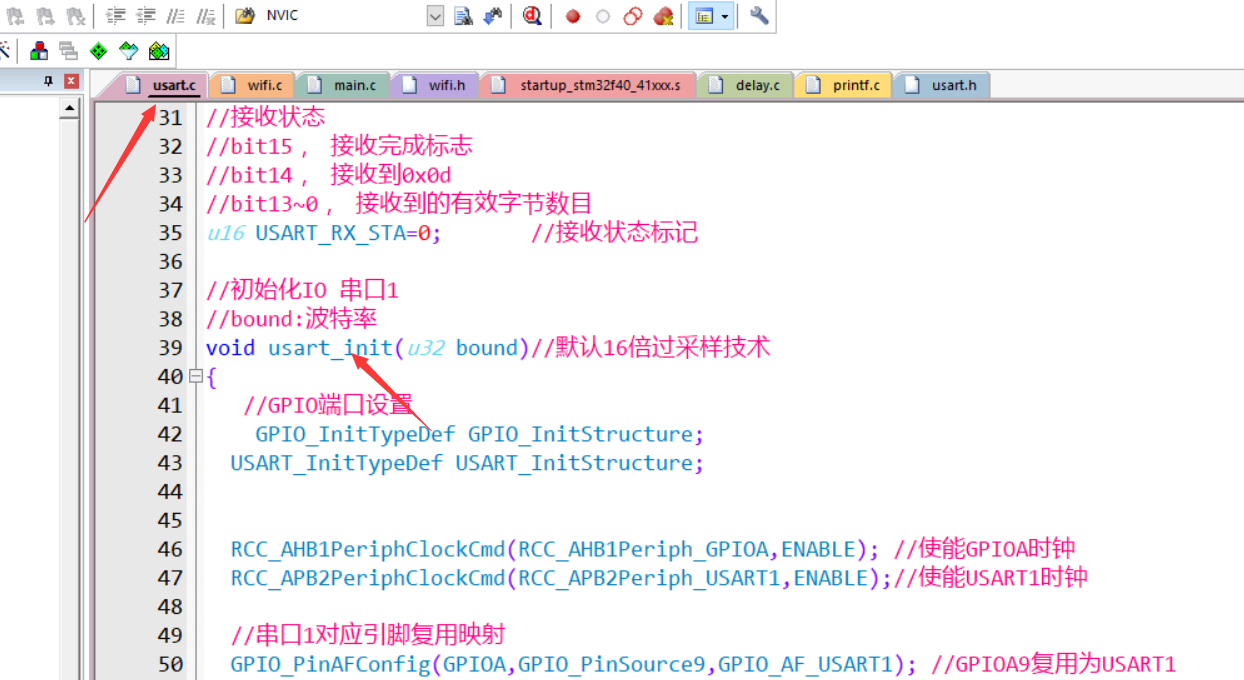Image resolution: width=1244 pixels, height=680 pixels.
Task: Insert a breakpoint using the red dot icon
Action: coord(572,16)
